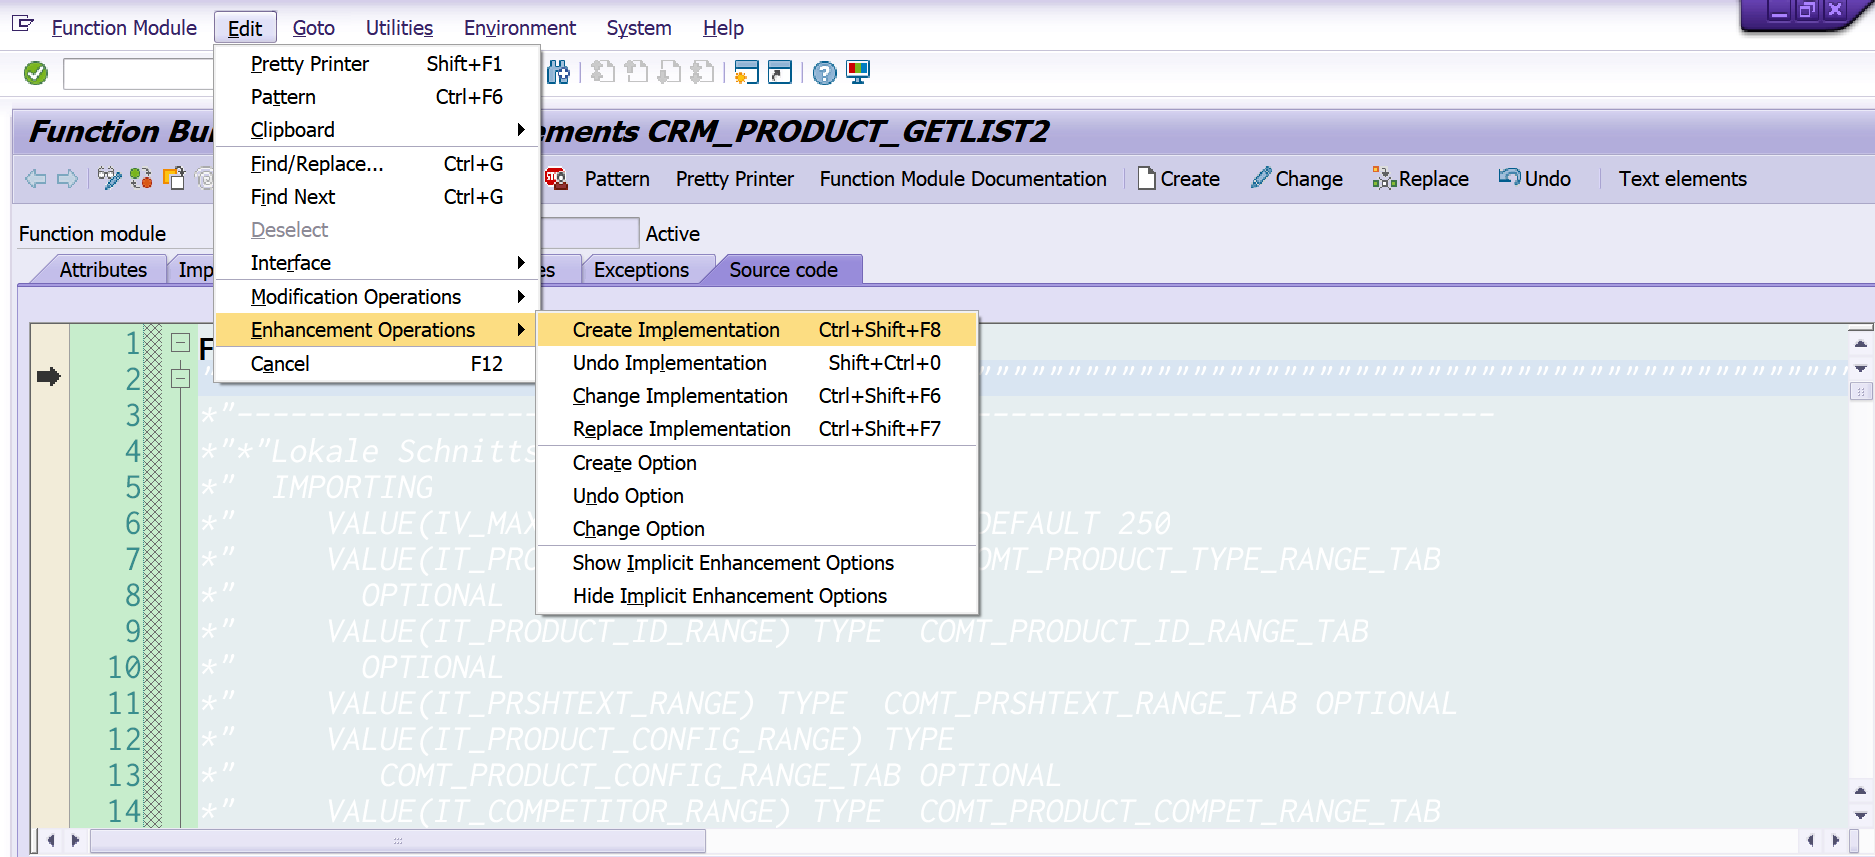
Task: Create a new session via toolbar icon
Action: tap(746, 72)
